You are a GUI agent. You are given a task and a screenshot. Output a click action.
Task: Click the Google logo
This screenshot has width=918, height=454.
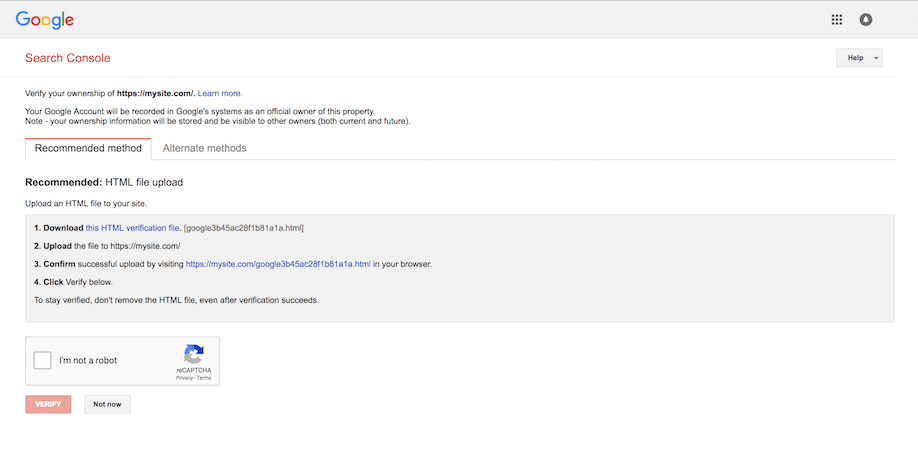44,21
